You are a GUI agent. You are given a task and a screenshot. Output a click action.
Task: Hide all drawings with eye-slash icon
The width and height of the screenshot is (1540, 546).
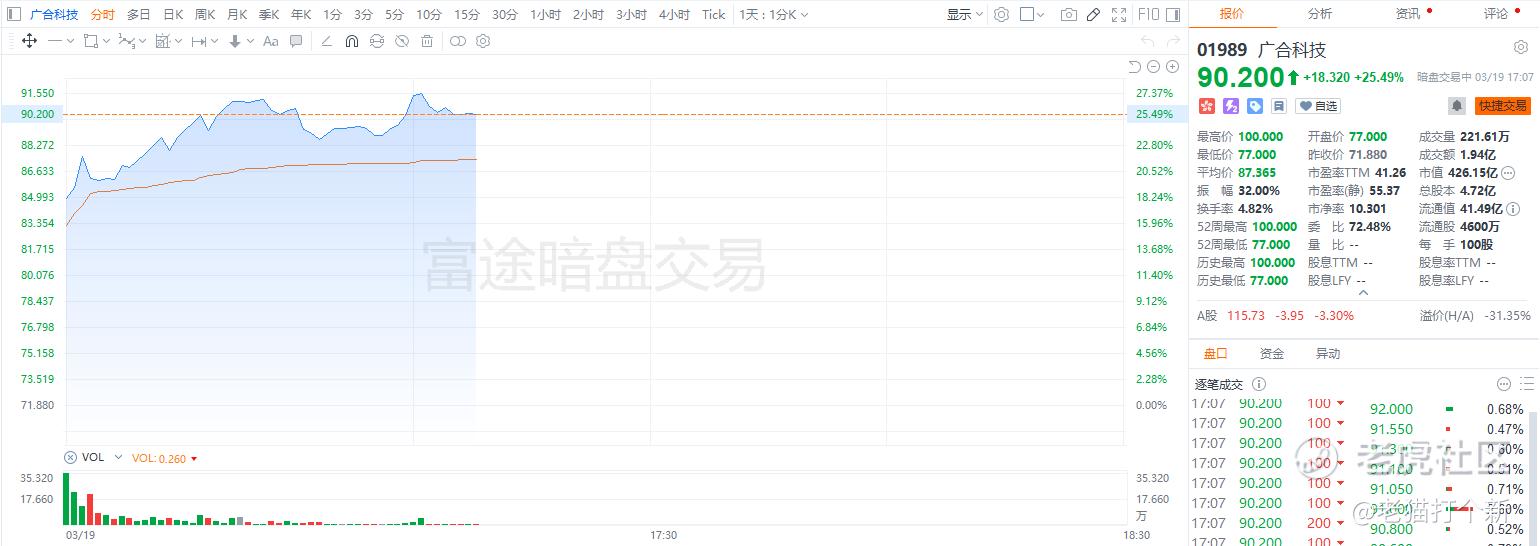coord(401,41)
